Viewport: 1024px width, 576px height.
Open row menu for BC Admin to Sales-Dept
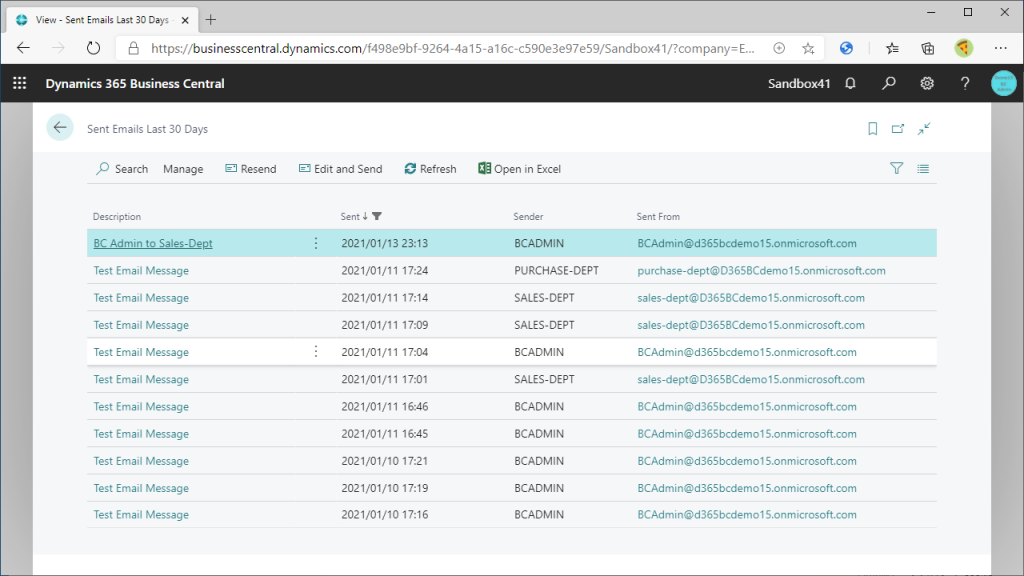pyautogui.click(x=316, y=243)
